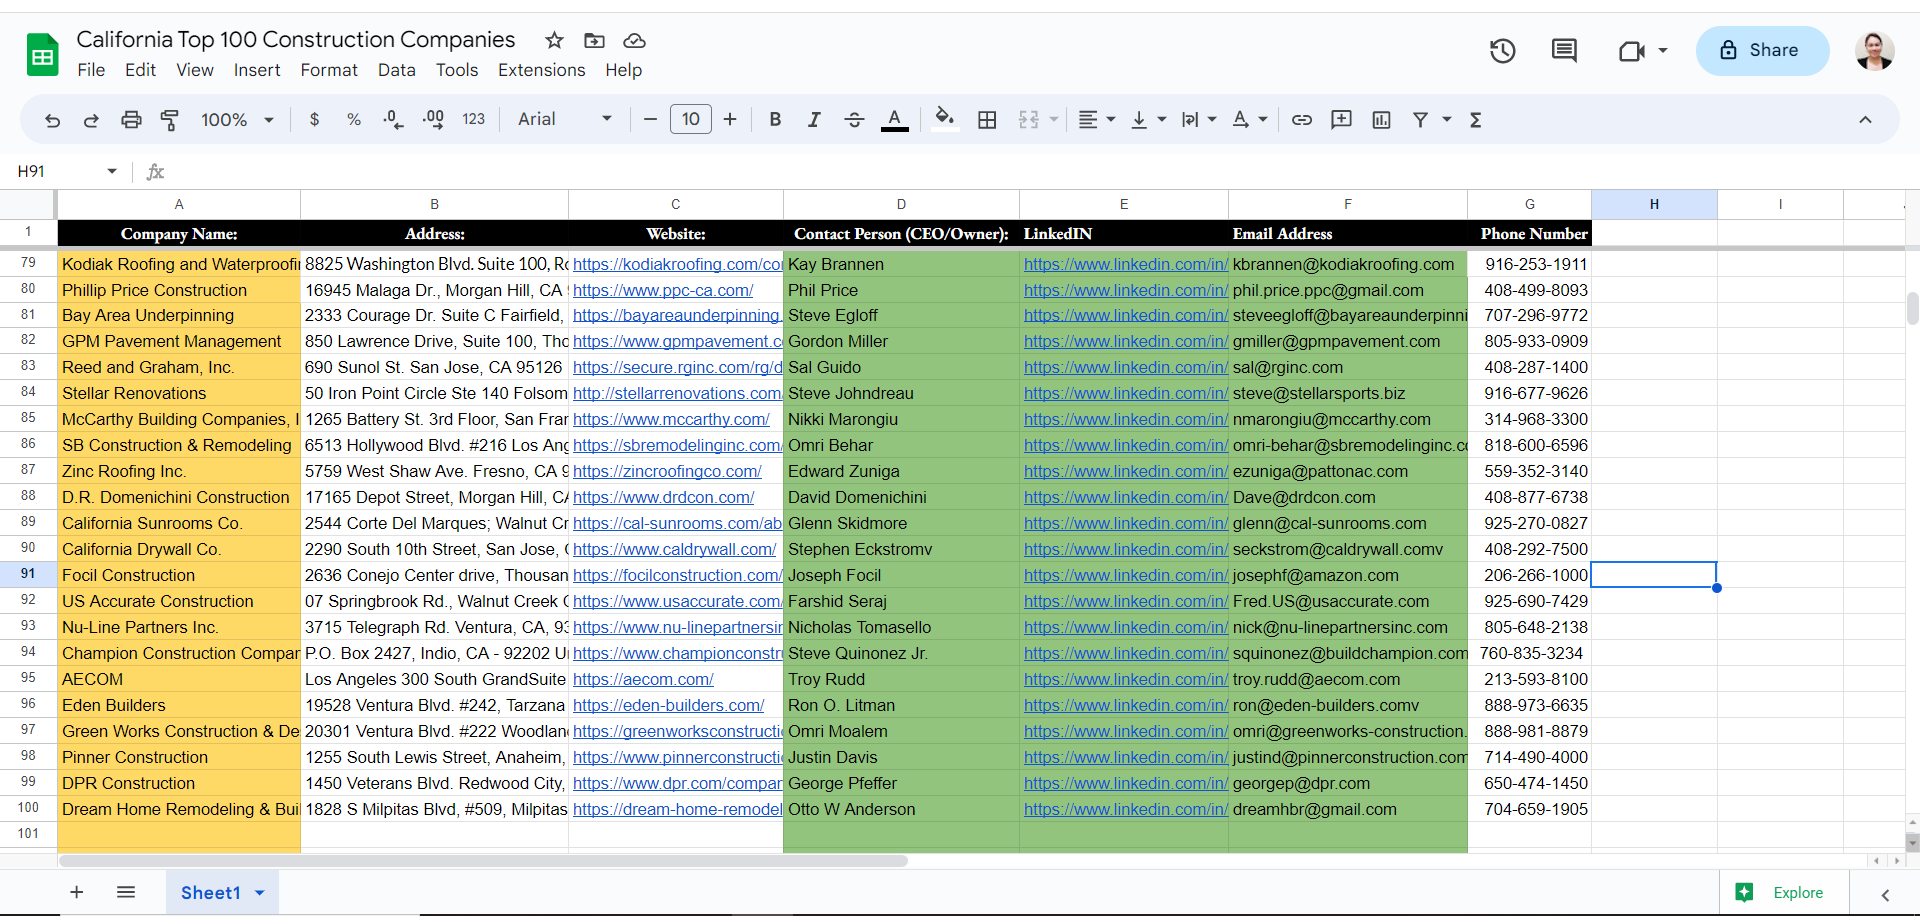
Task: Apply strikethrough formatting
Action: click(854, 120)
